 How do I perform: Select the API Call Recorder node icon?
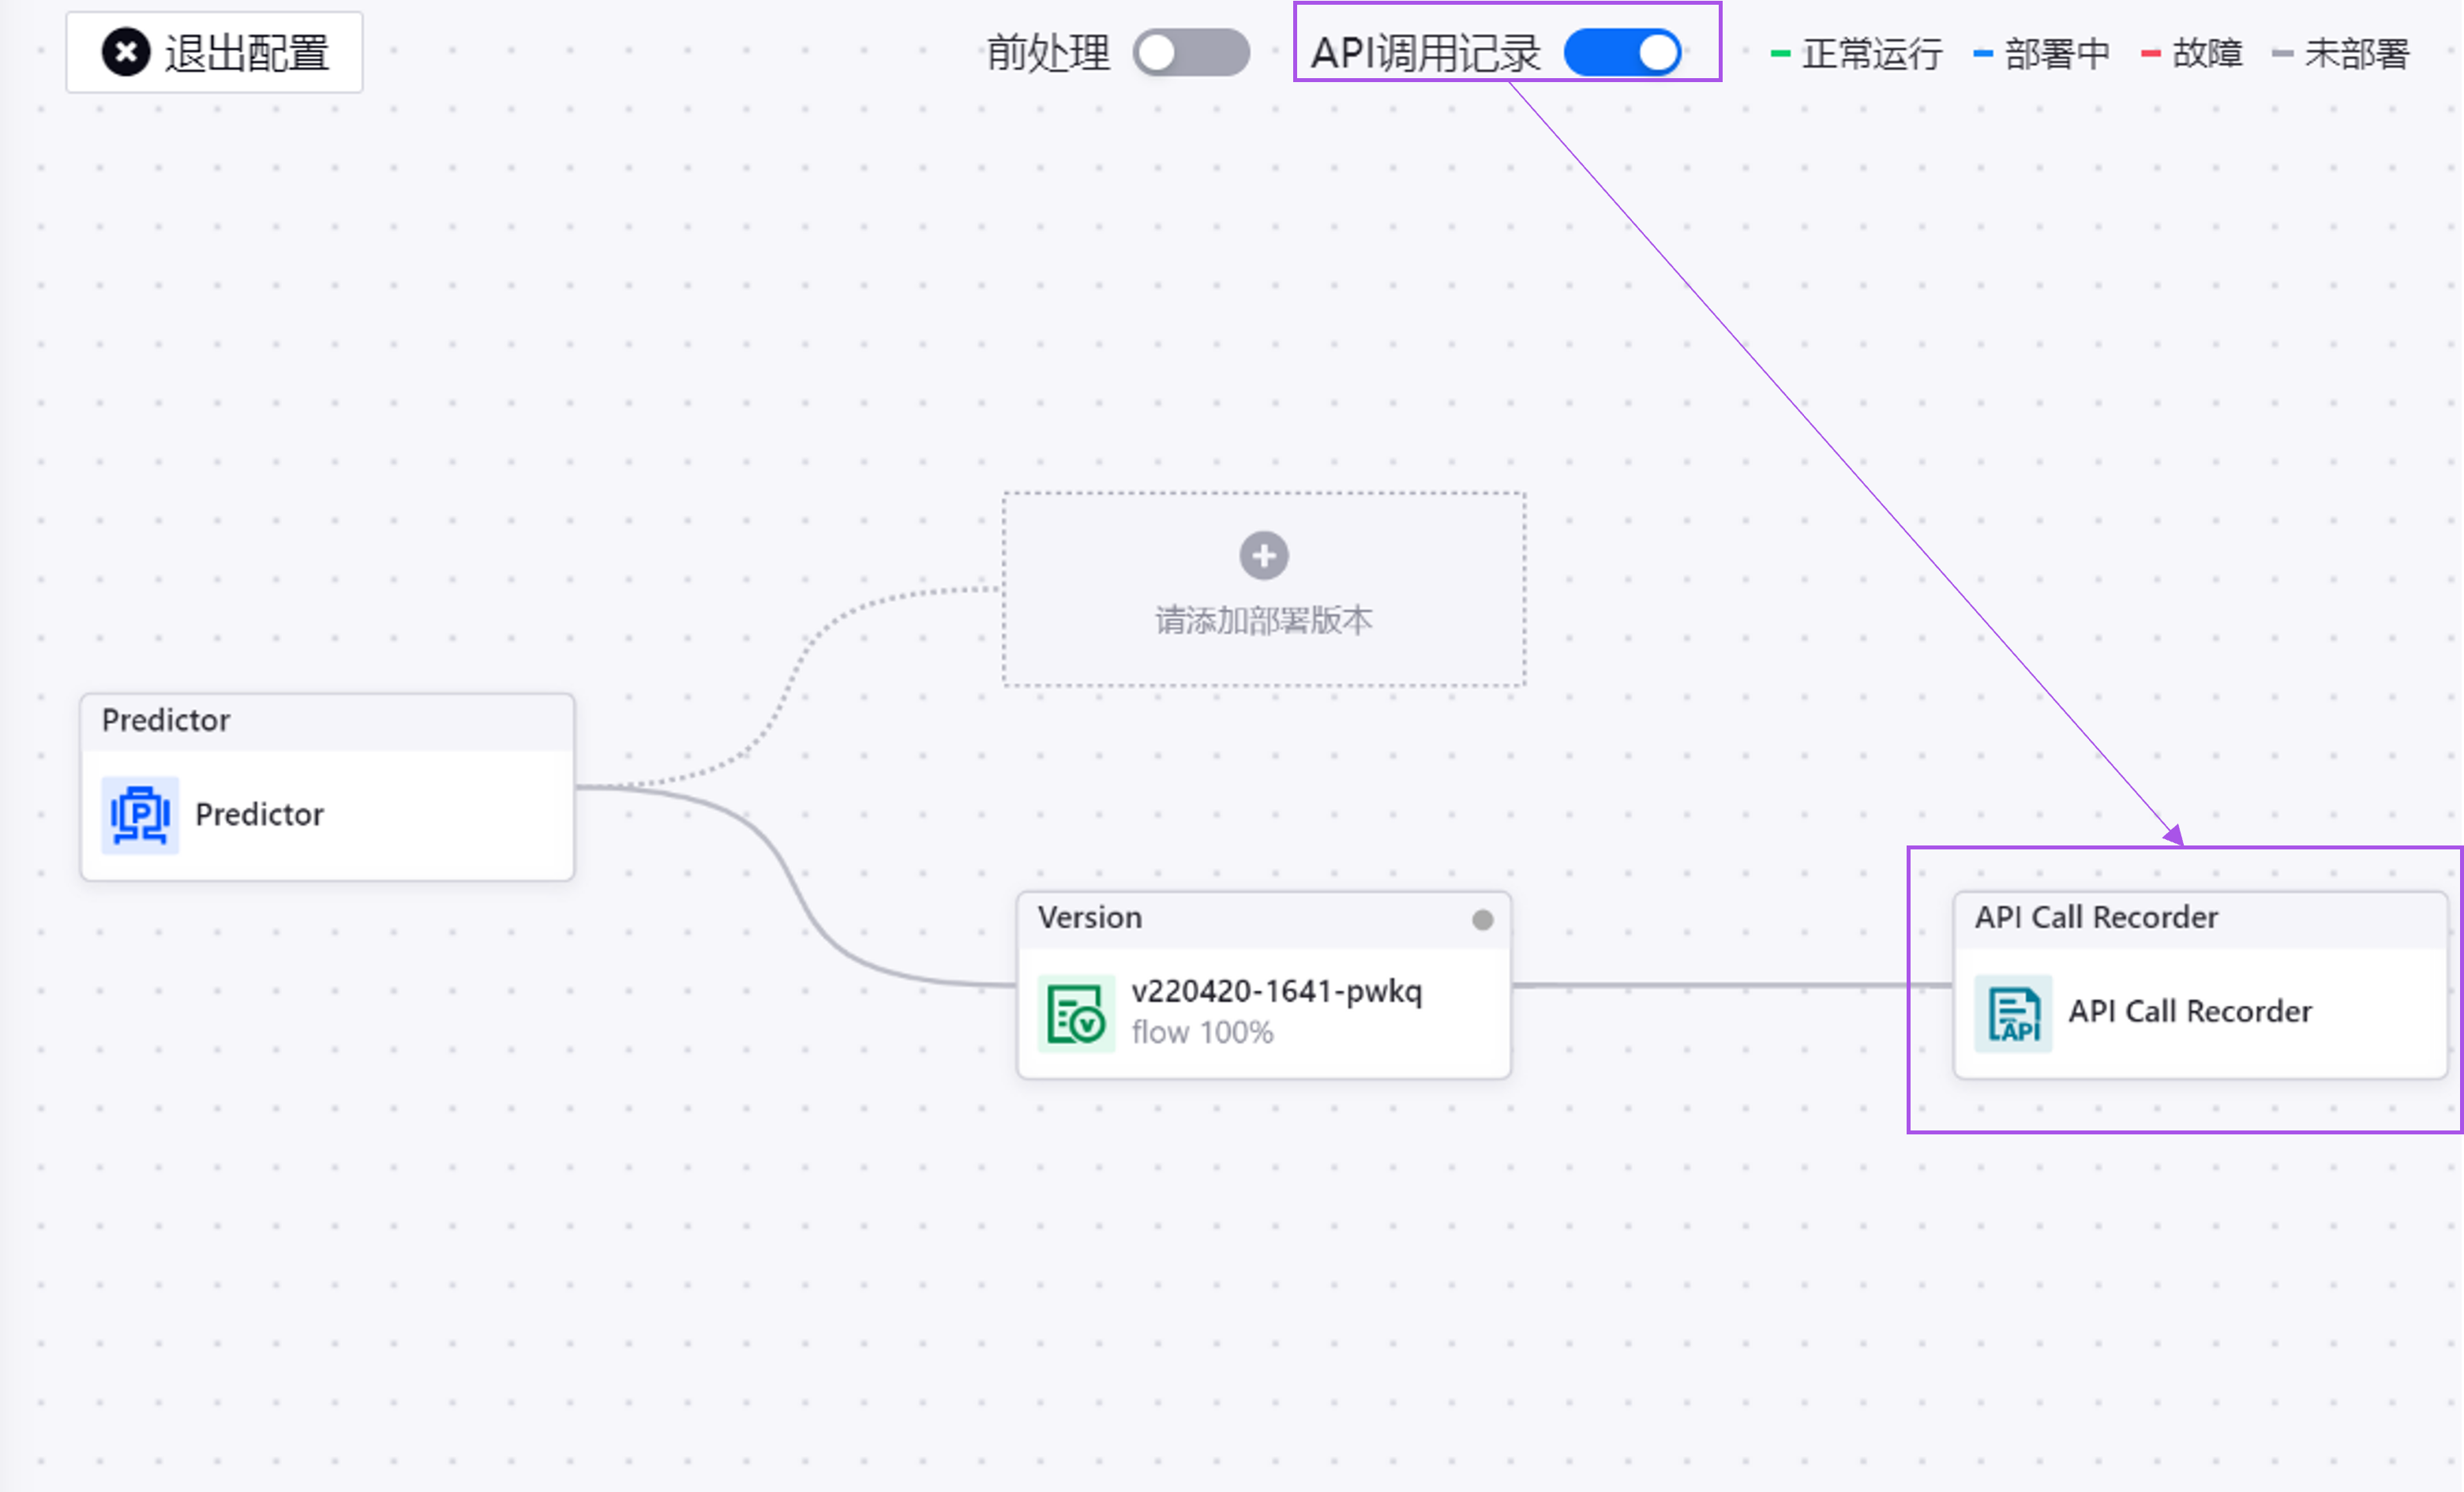[x=2013, y=1013]
